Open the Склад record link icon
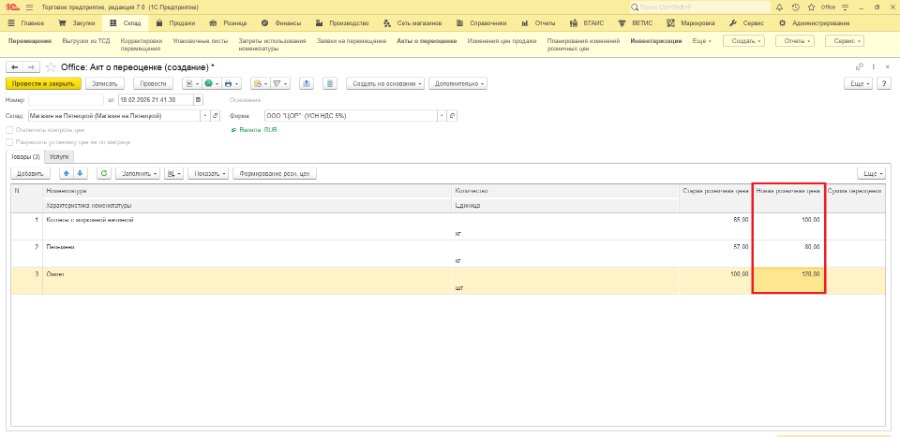Screen dimensions: 900x437 click(x=216, y=115)
